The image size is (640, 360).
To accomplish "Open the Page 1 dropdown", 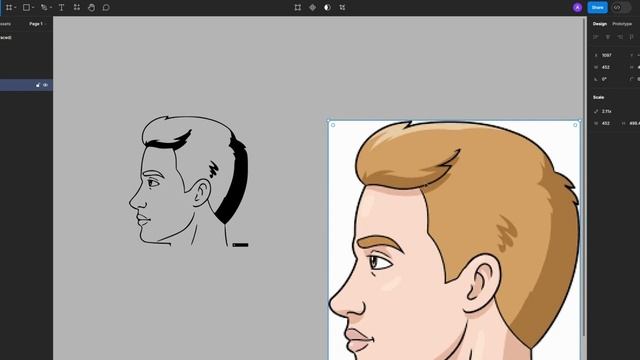I will click(x=38, y=24).
